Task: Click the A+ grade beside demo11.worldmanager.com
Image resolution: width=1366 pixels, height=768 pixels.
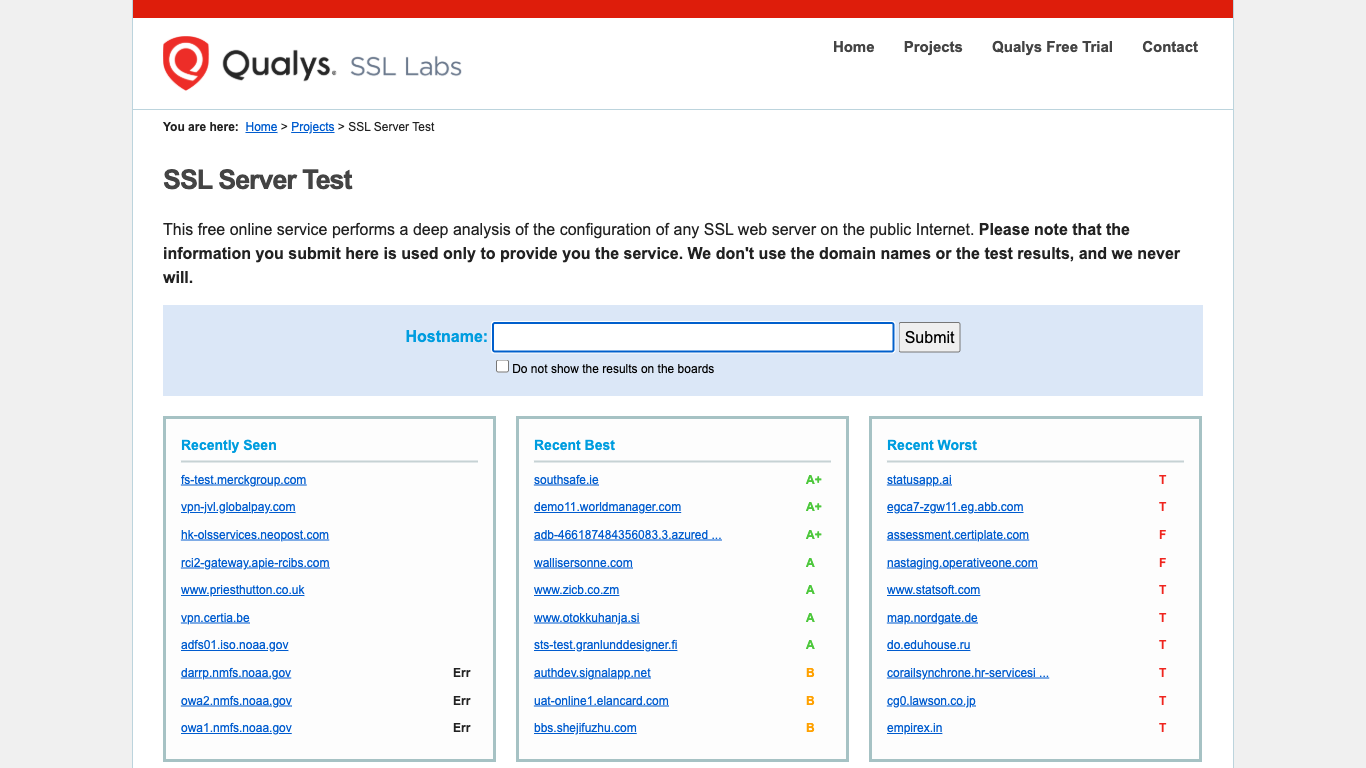Action: point(813,507)
